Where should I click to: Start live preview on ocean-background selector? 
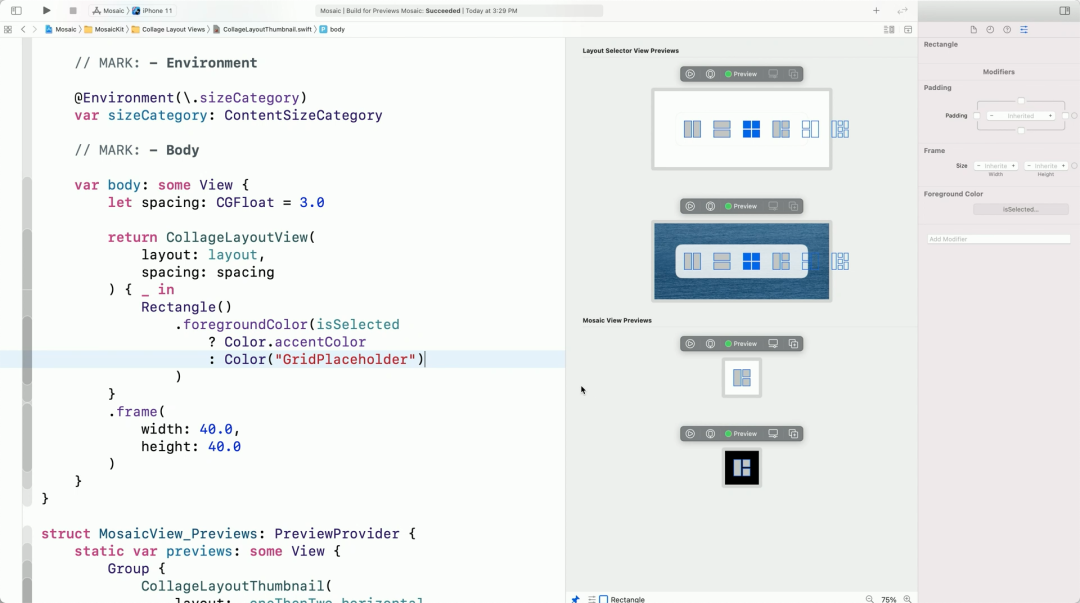tap(689, 206)
